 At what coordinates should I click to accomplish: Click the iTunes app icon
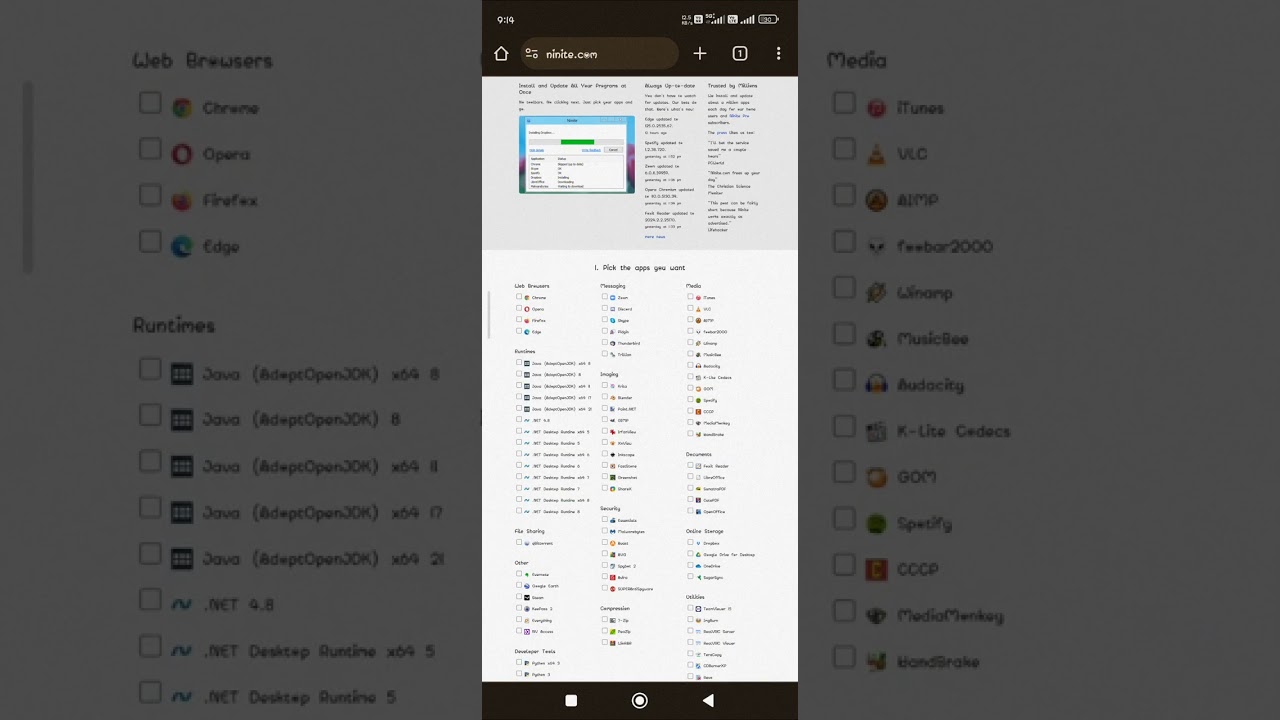pyautogui.click(x=699, y=298)
